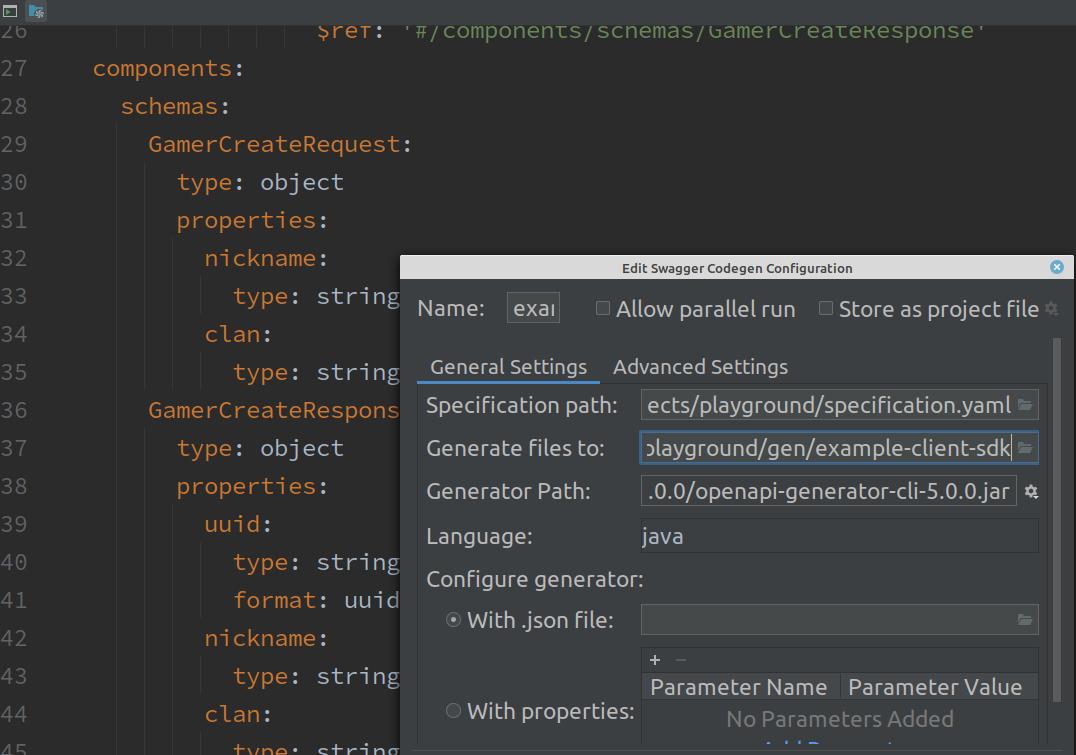Switch to the General Settings tab
Viewport: 1076px width, 755px height.
click(508, 367)
